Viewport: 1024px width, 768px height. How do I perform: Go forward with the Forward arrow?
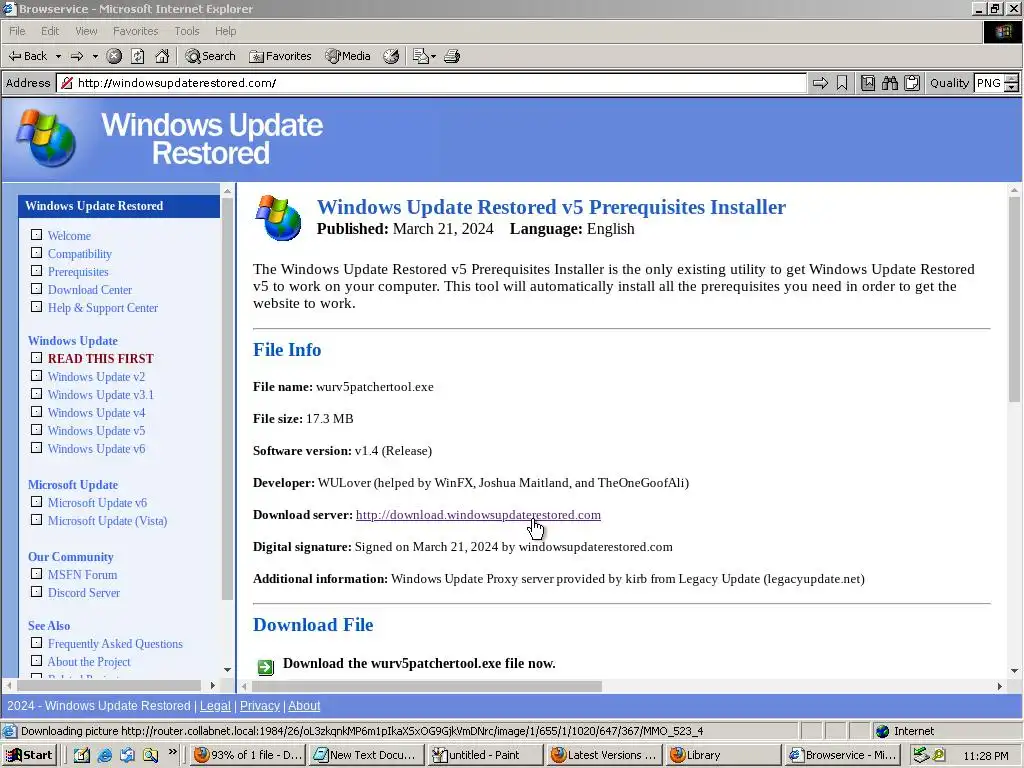pos(76,56)
